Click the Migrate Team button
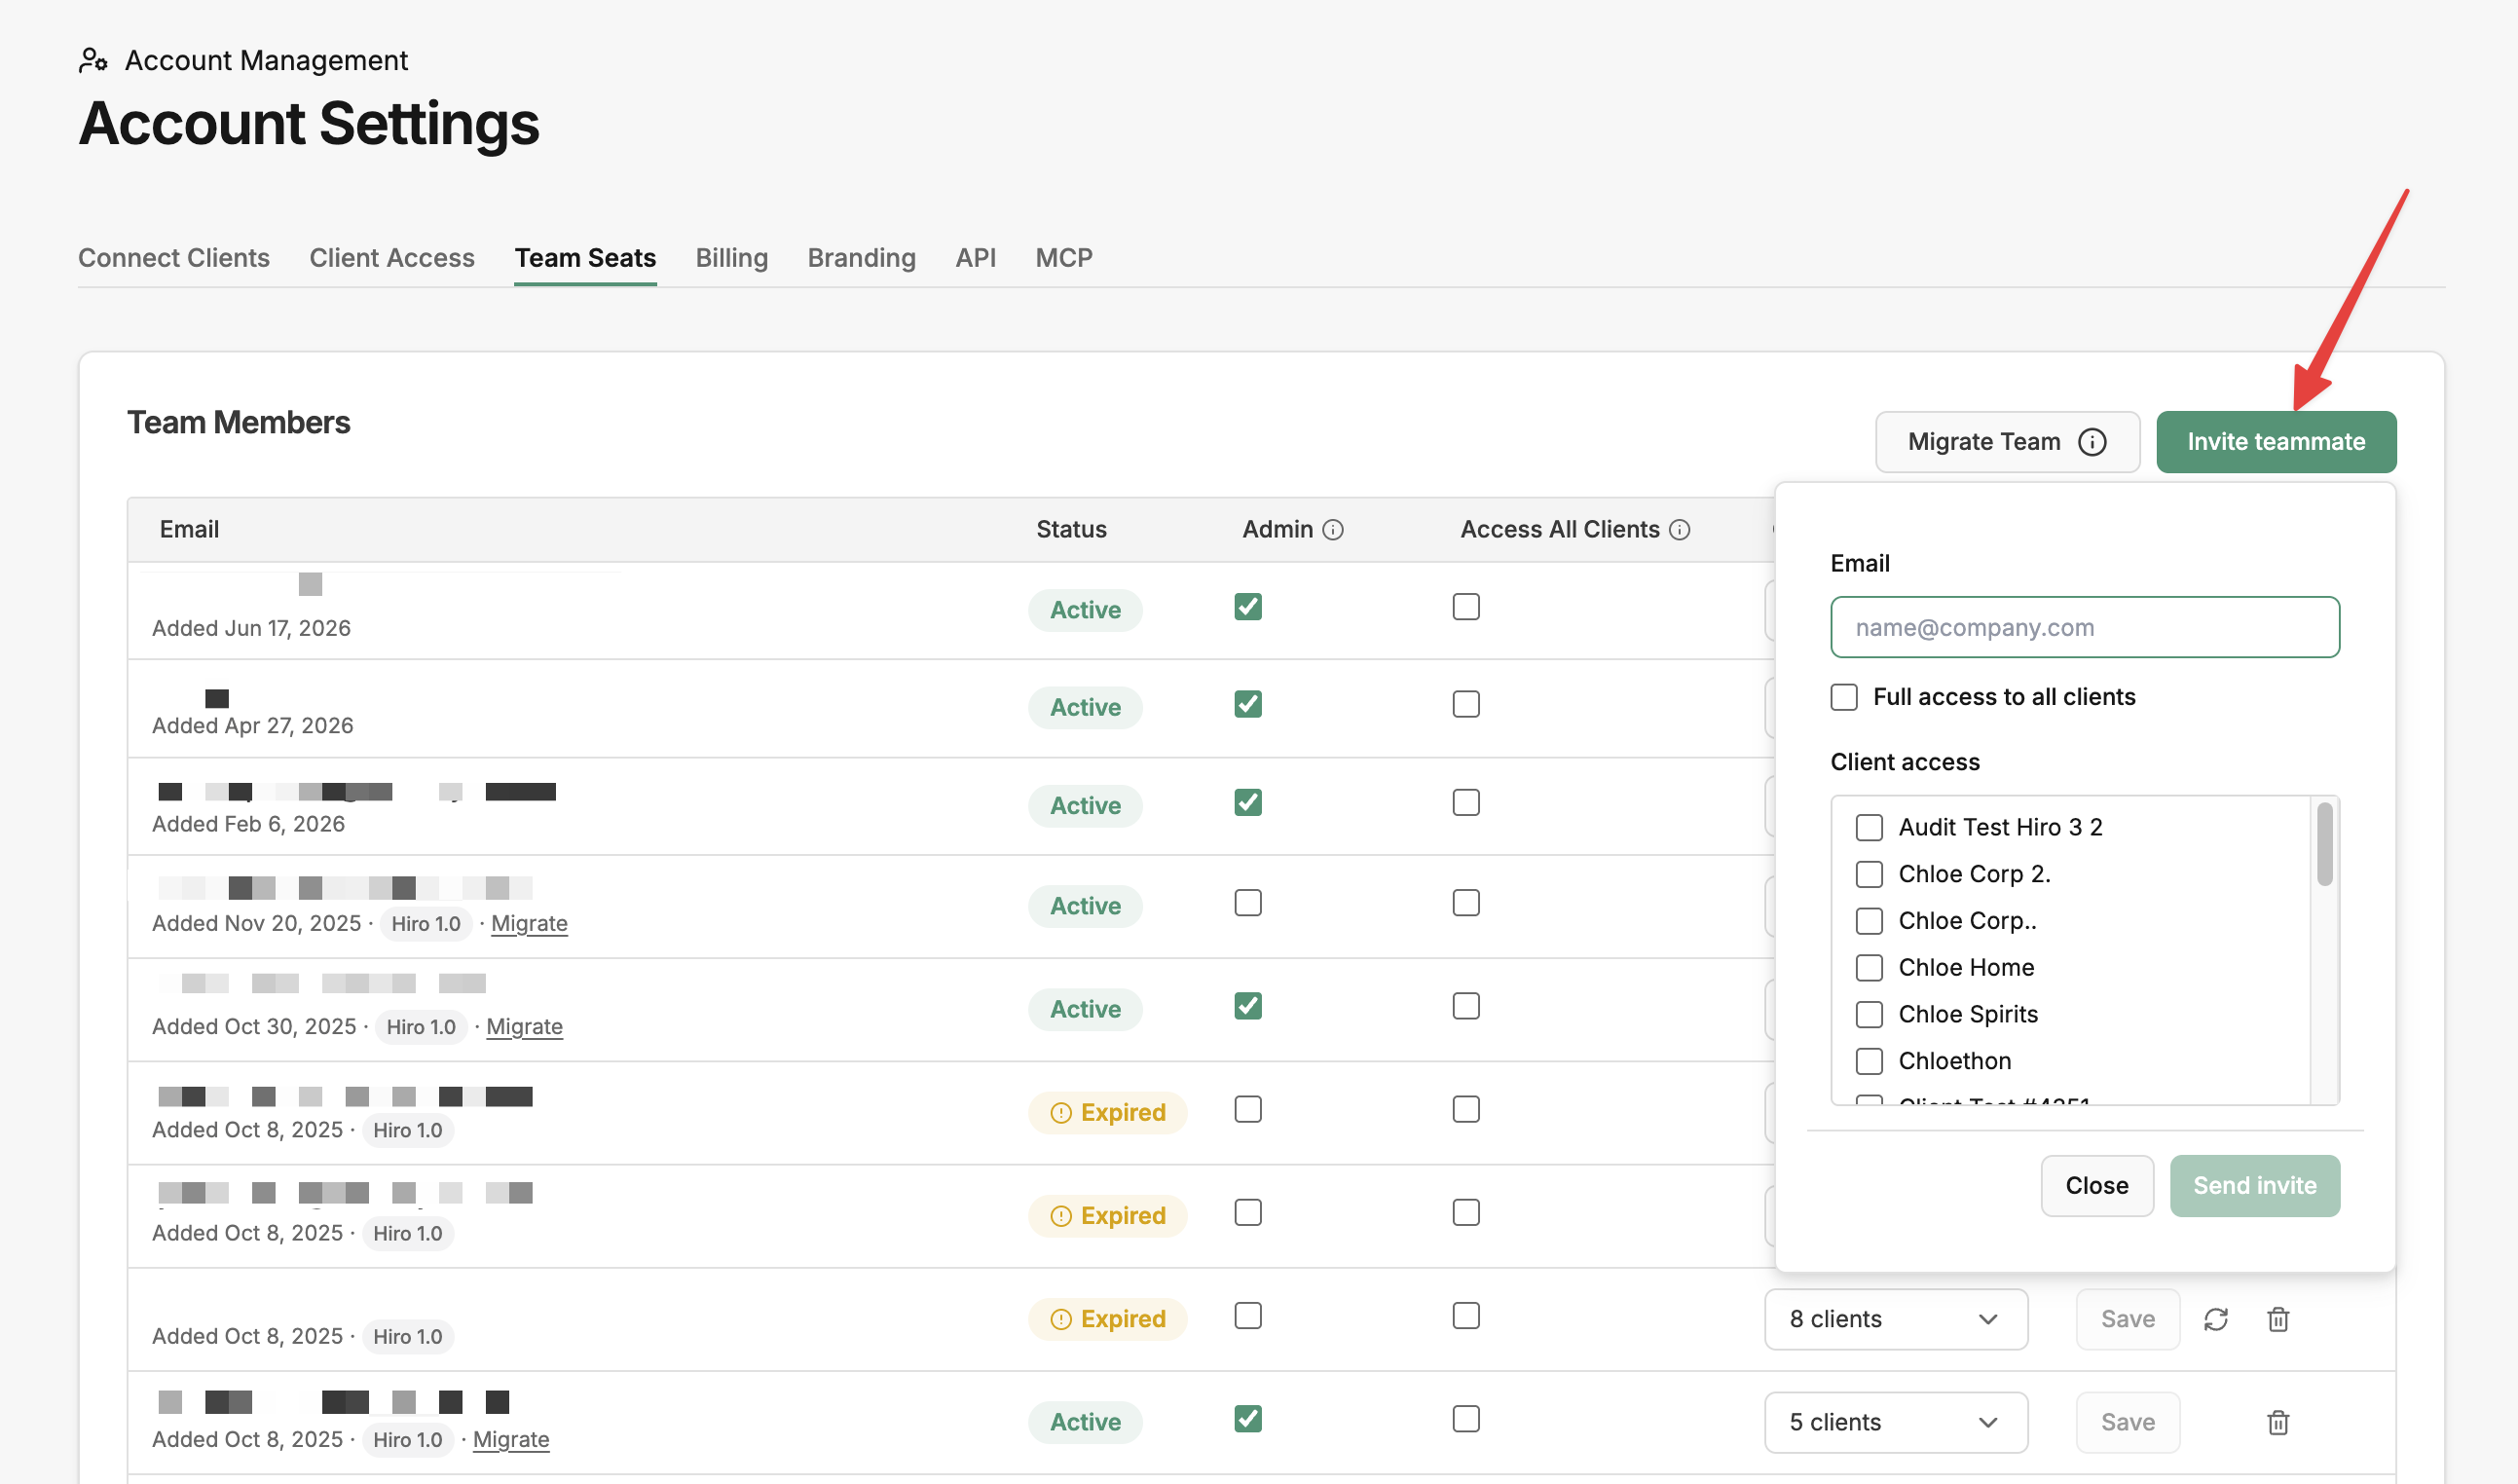The image size is (2518, 1484). pyautogui.click(x=2007, y=442)
